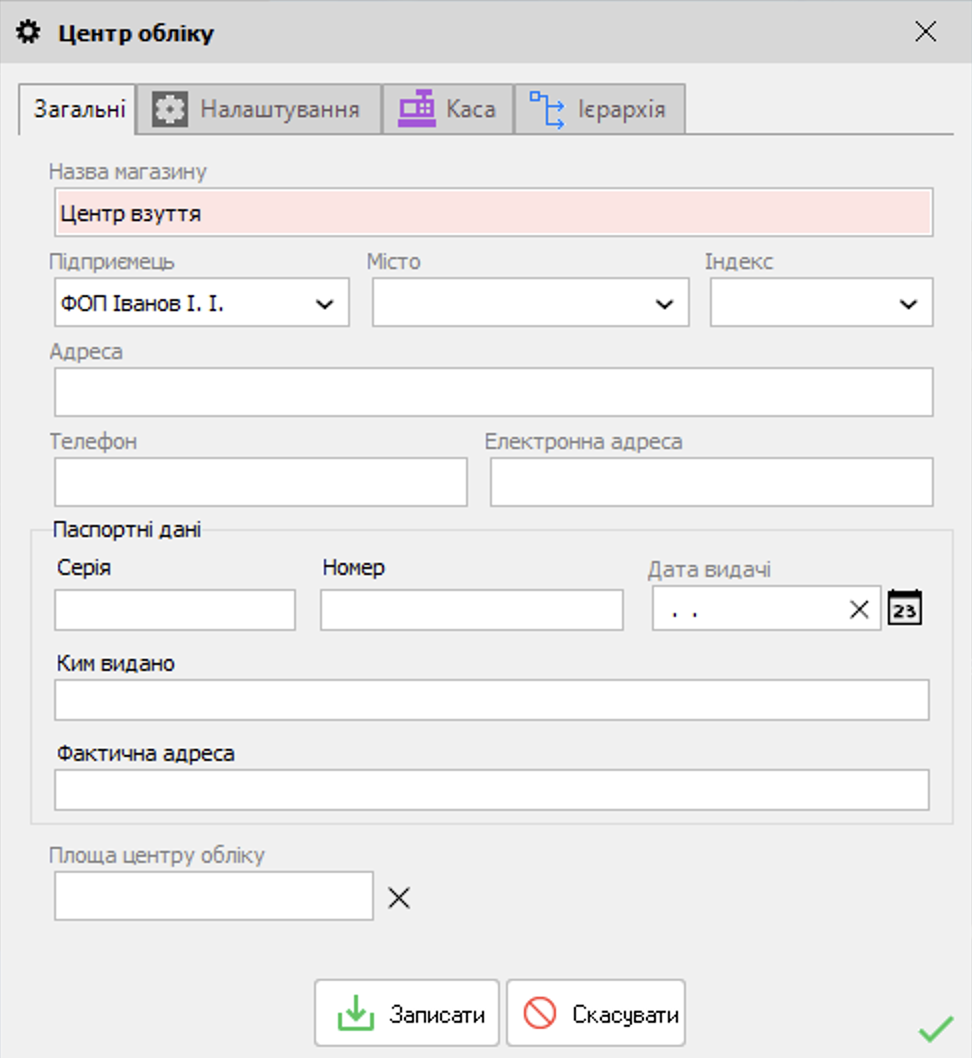Image resolution: width=972 pixels, height=1058 pixels.
Task: Close the Центр обліку dialog
Action: tap(925, 31)
